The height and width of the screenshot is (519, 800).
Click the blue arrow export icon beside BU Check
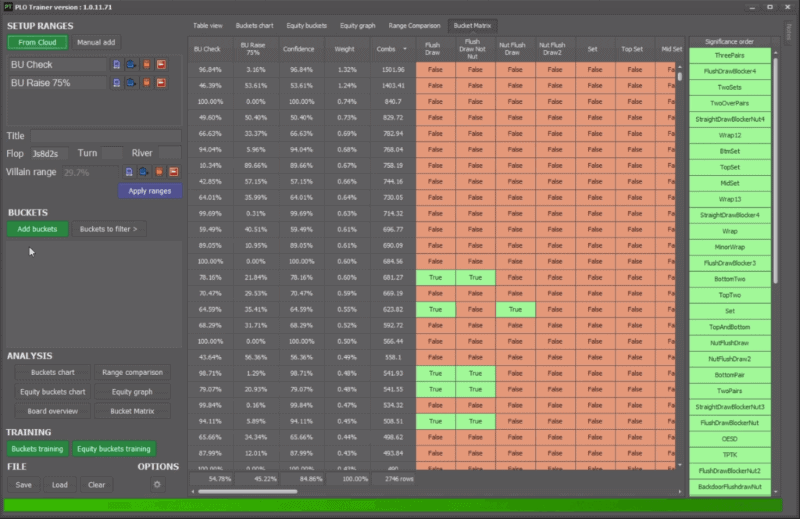pos(131,64)
